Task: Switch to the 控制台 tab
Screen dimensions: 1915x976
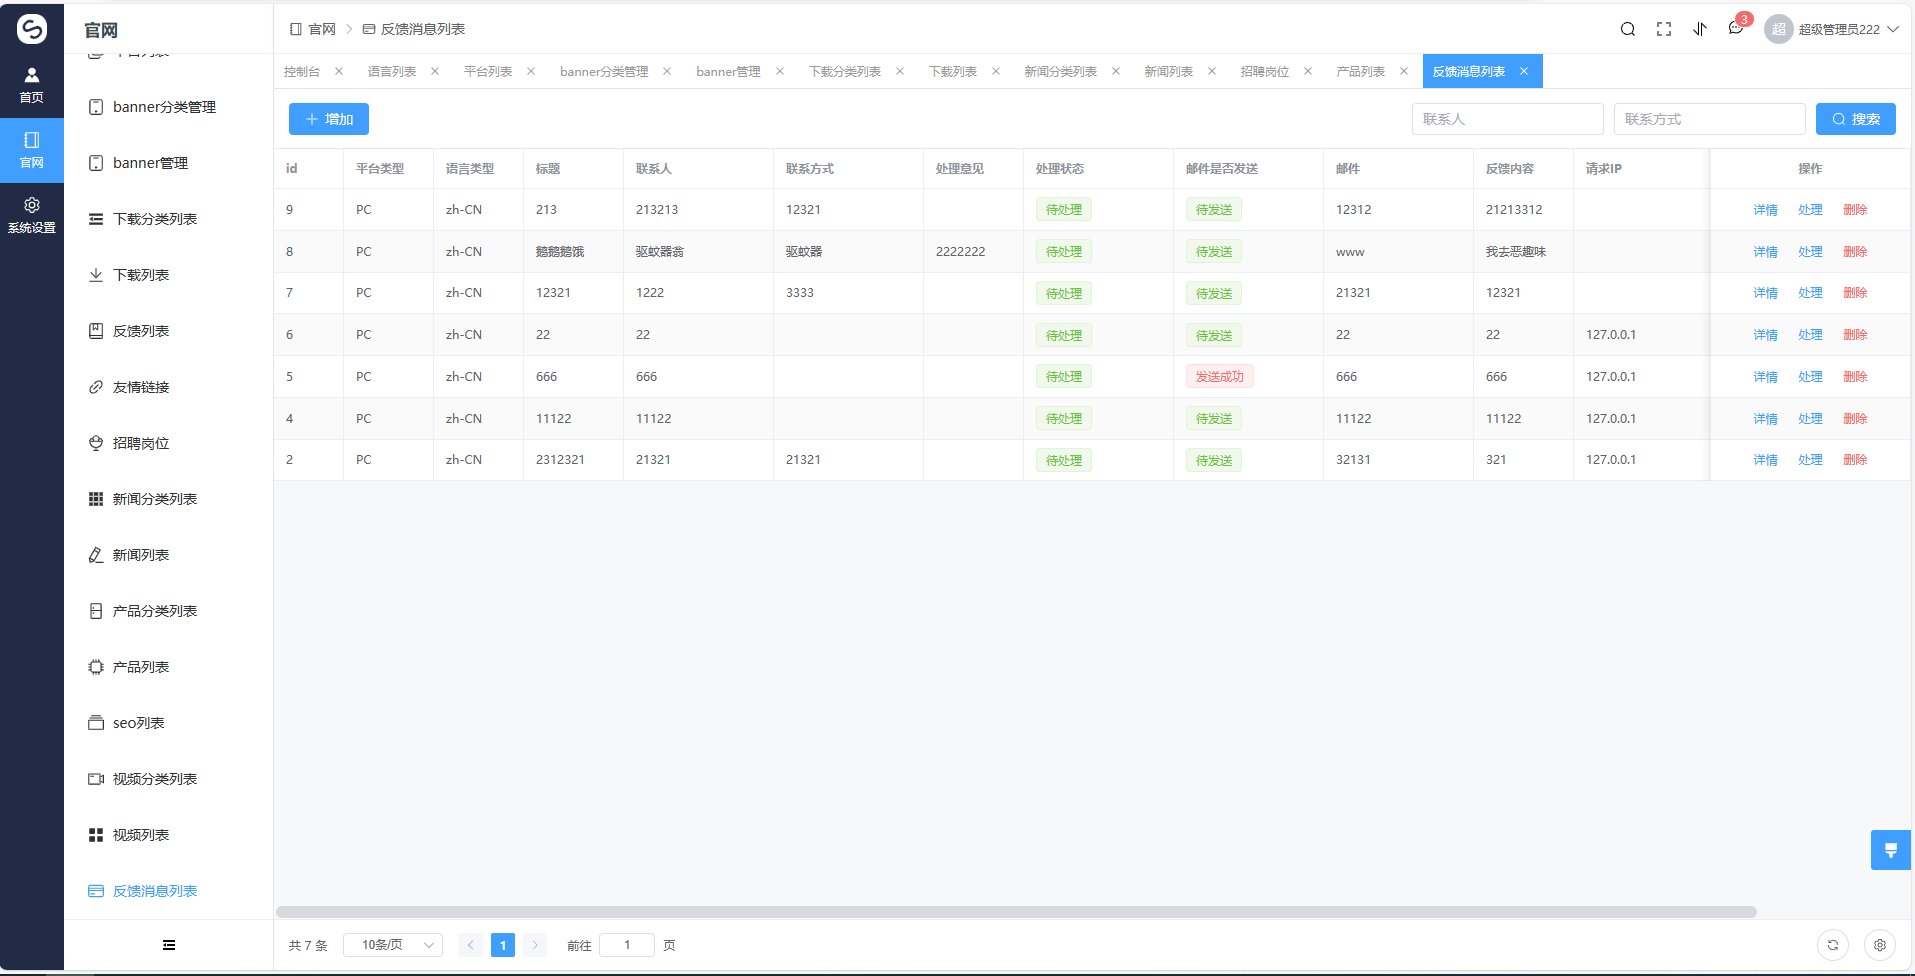Action: pyautogui.click(x=302, y=71)
